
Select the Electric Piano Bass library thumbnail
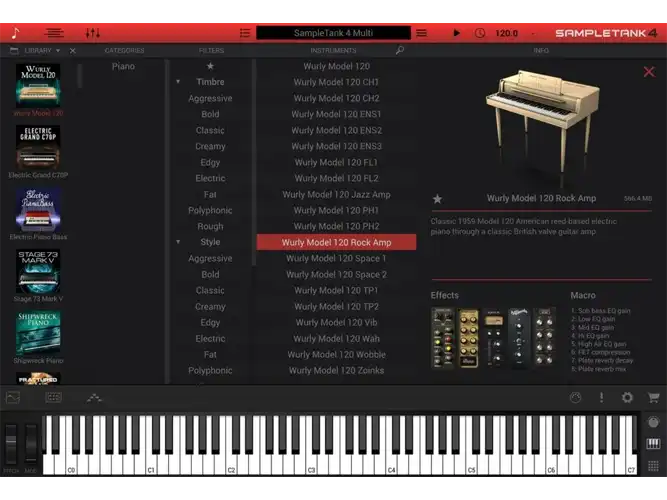(38, 210)
